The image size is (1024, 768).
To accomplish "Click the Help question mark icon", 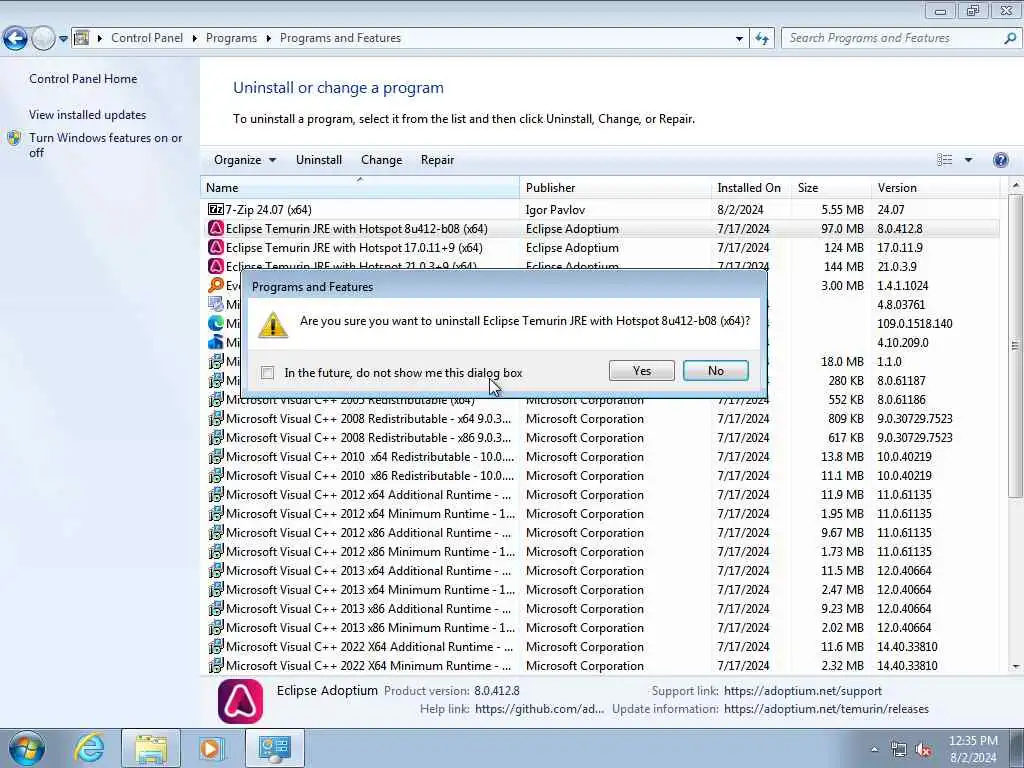I will 1000,160.
